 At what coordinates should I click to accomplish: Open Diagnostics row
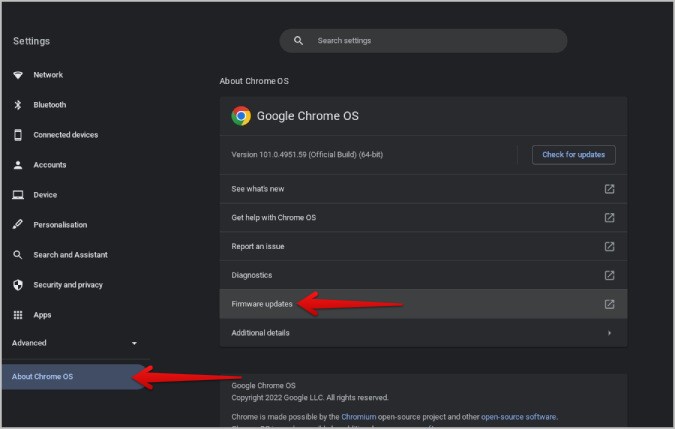tap(423, 275)
